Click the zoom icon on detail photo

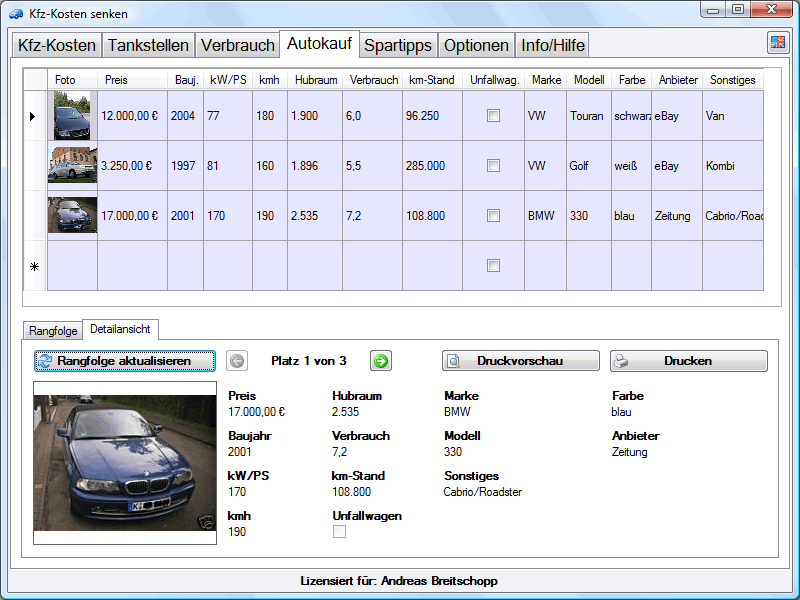[205, 520]
